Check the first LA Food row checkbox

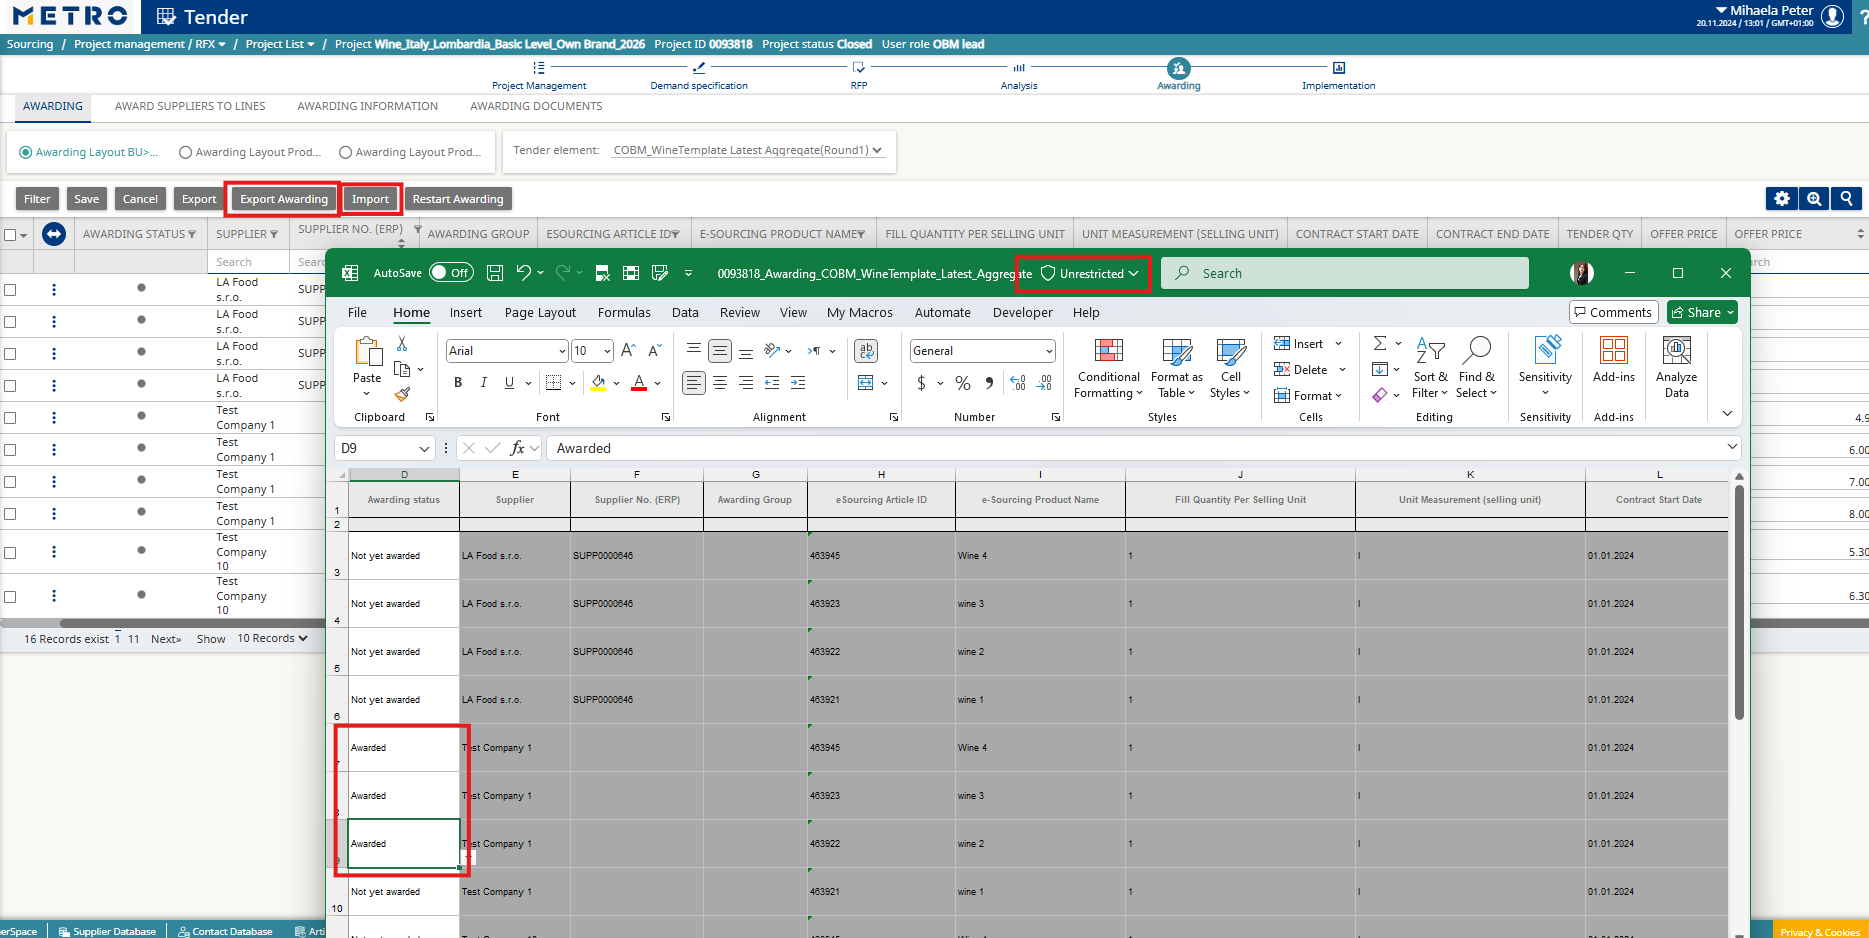pyautogui.click(x=10, y=290)
